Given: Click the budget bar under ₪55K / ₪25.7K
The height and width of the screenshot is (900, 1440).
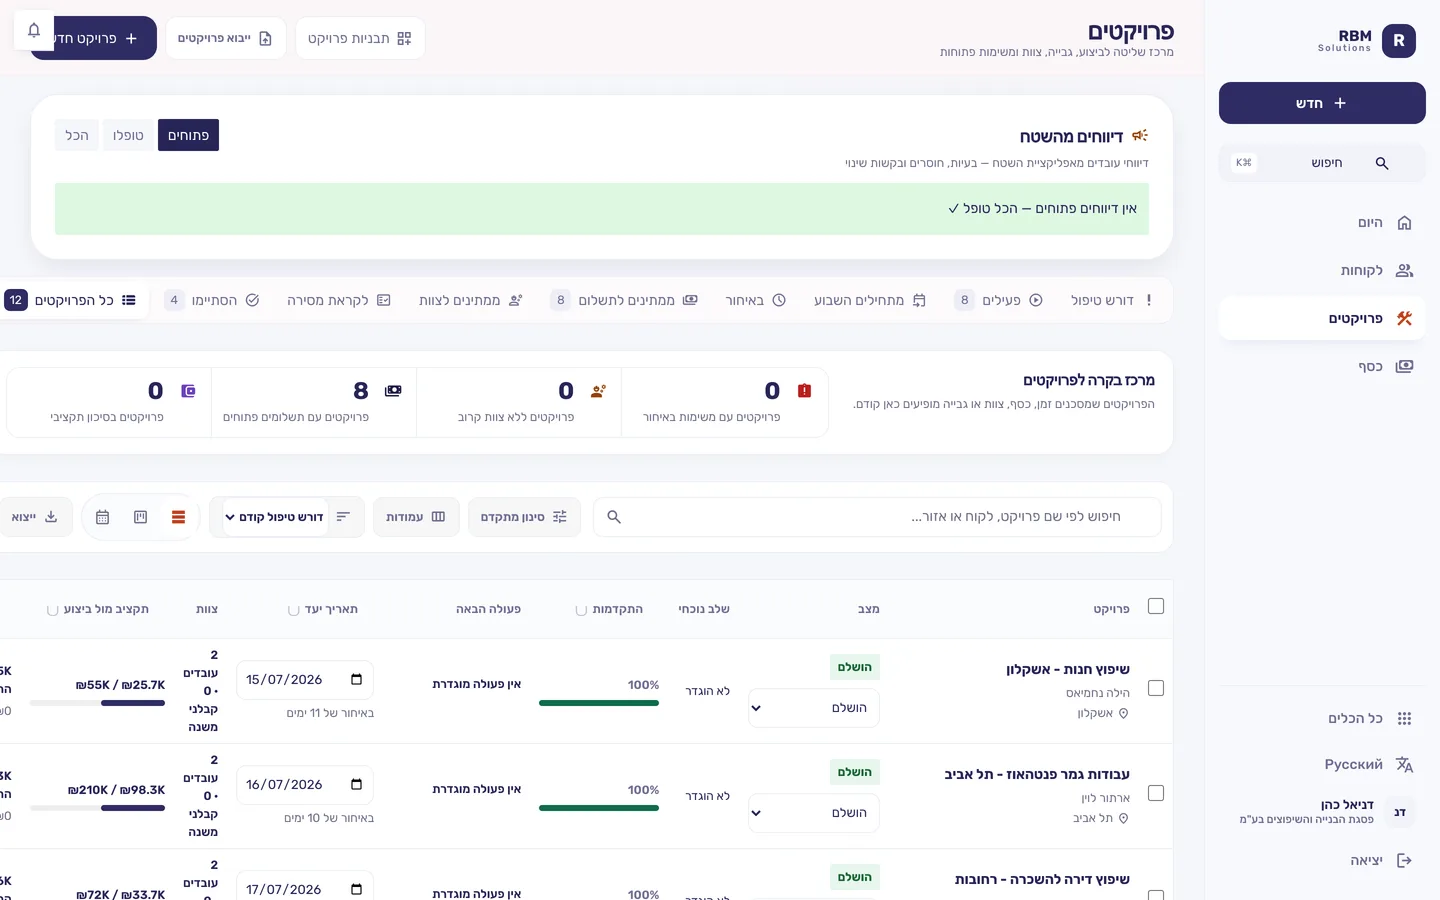Looking at the screenshot, I should 97,703.
